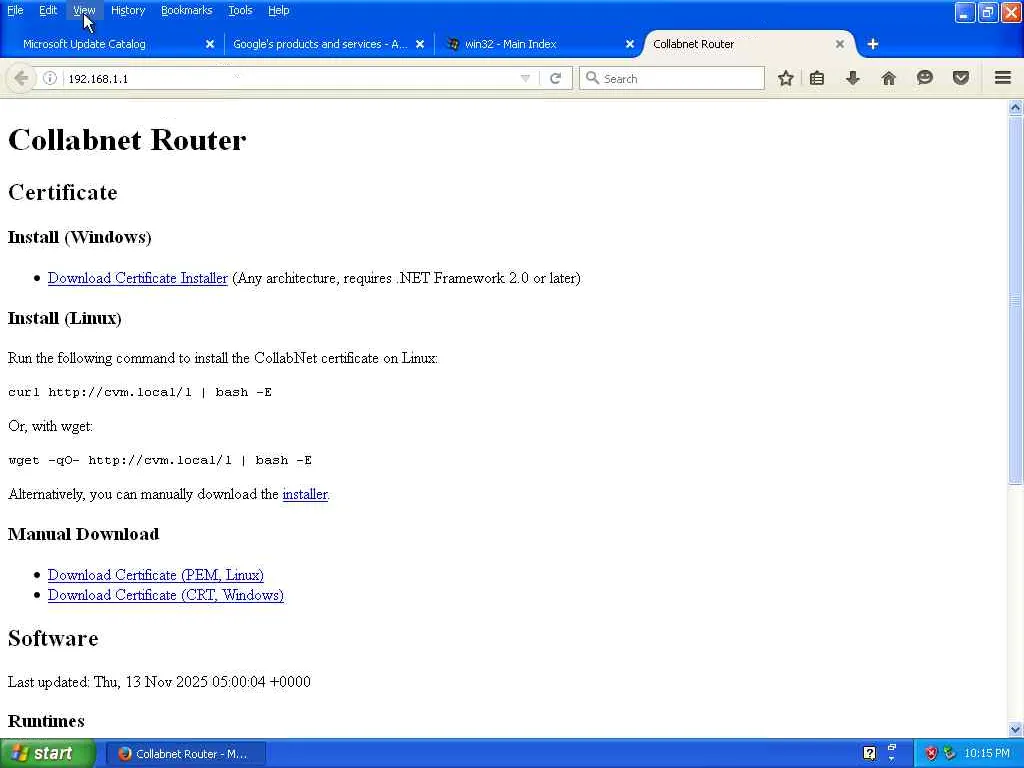
Task: Click the vertical scrollbar thumb
Action: pyautogui.click(x=1015, y=300)
